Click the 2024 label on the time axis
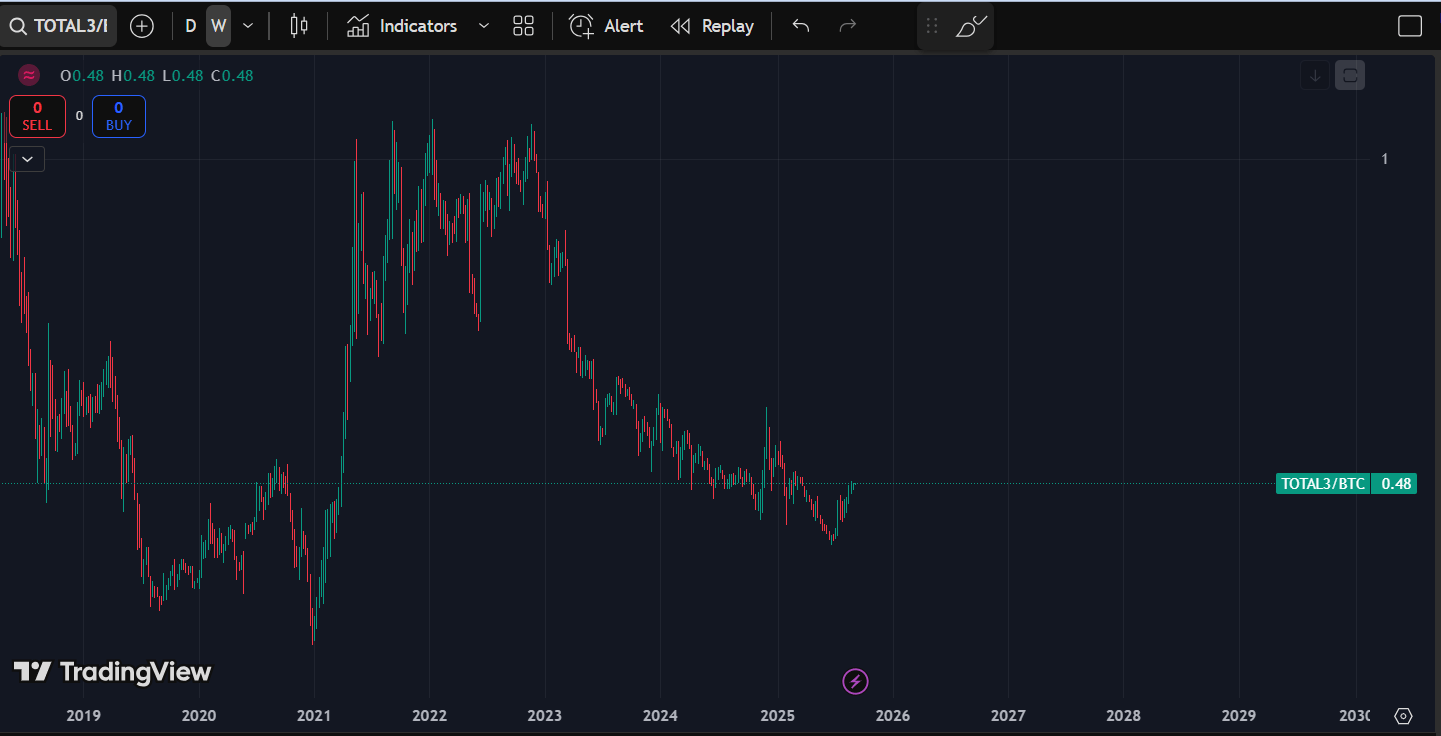Screen dimensions: 1441x736 660,716
